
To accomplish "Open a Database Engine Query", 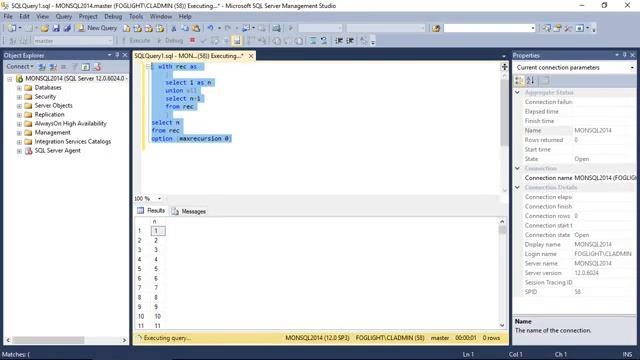I will (x=127, y=28).
